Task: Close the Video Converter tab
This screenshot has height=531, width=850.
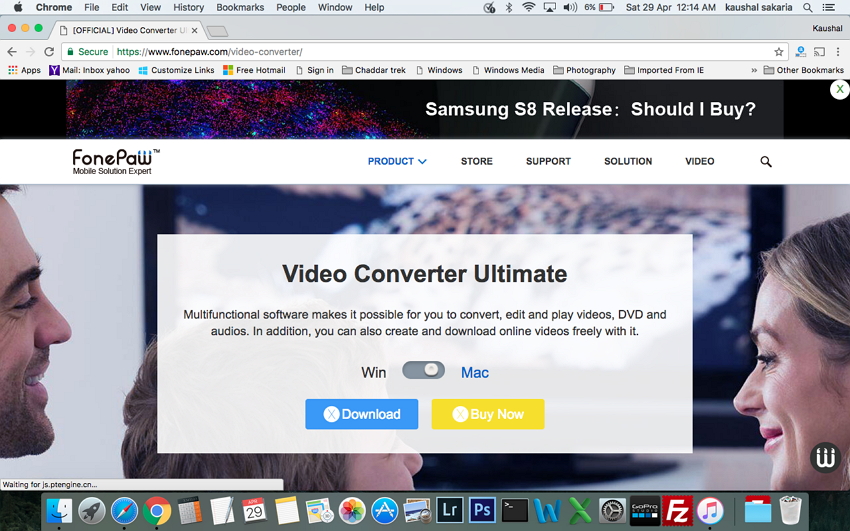Action: [194, 30]
